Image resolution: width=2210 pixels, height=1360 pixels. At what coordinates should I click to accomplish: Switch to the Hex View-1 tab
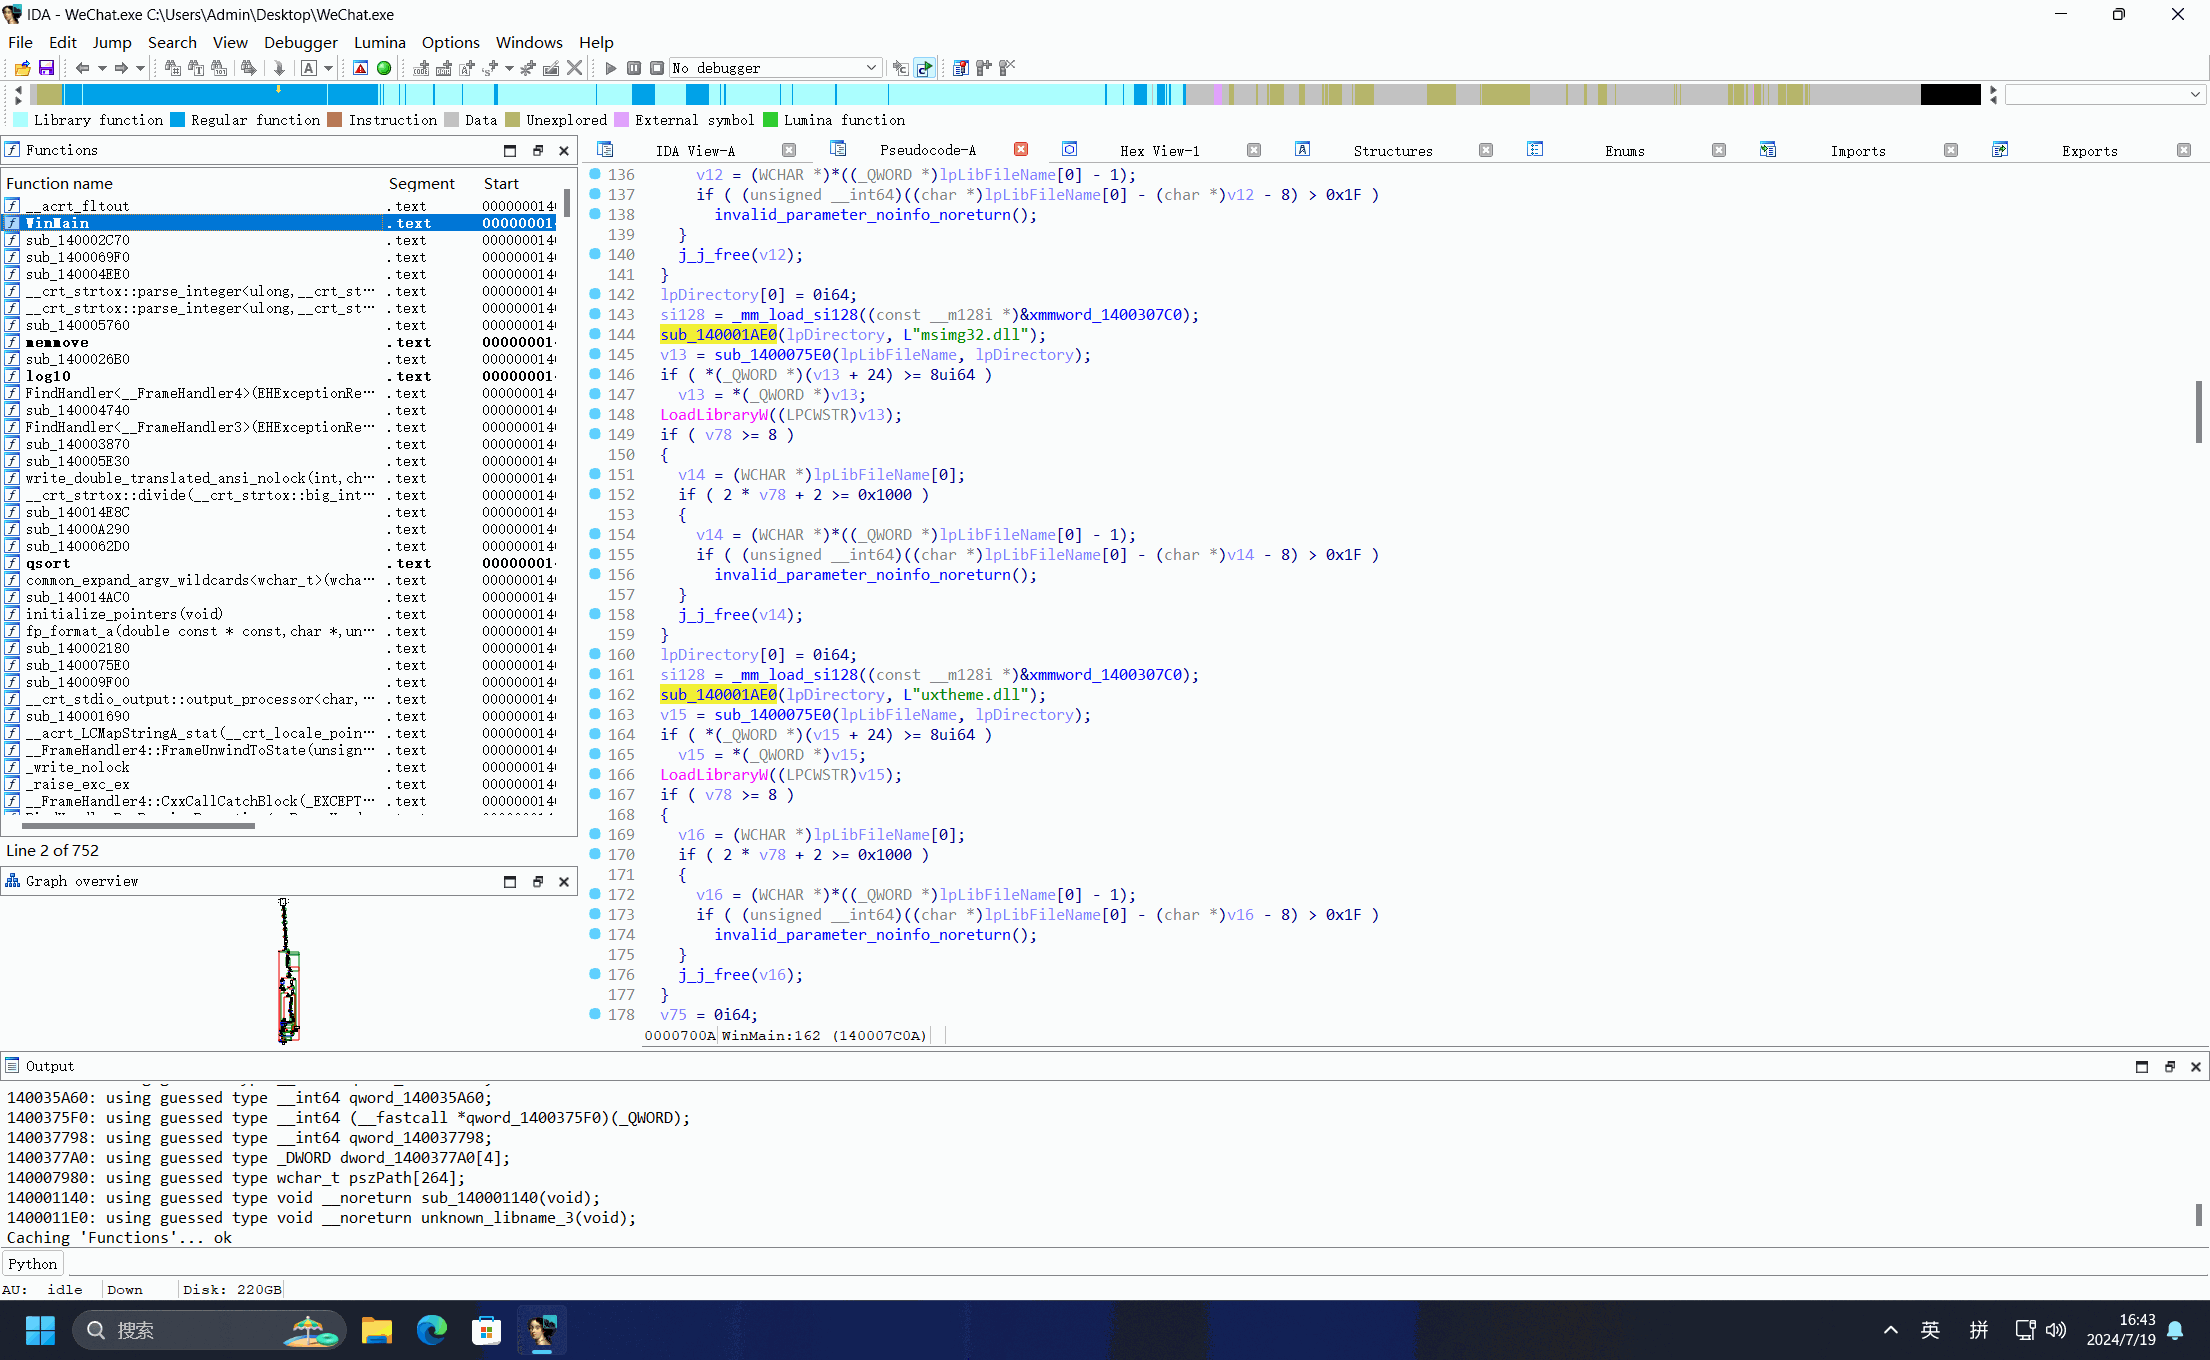pyautogui.click(x=1159, y=151)
